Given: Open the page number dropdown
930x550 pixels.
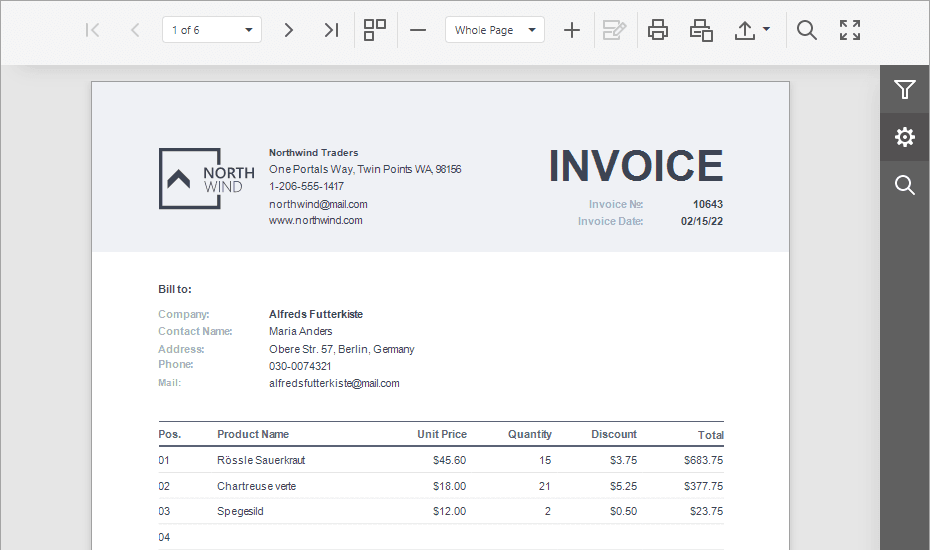Looking at the screenshot, I should [x=249, y=30].
